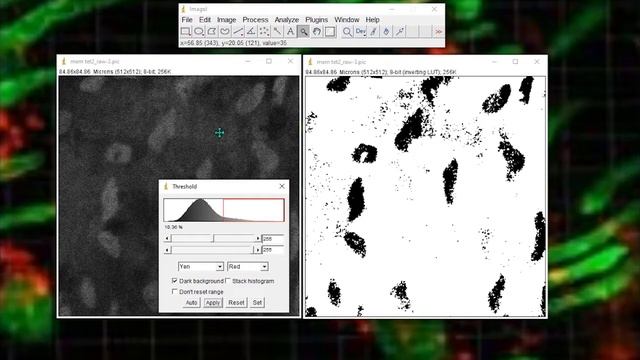Viewport: 640px width, 360px height.
Task: Click the maximum threshold slider track
Action: [212, 249]
